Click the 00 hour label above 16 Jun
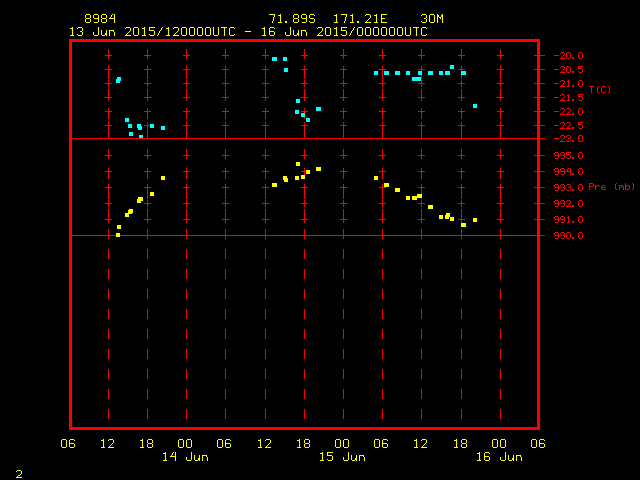Viewport: 640px width, 480px height. pos(499,444)
